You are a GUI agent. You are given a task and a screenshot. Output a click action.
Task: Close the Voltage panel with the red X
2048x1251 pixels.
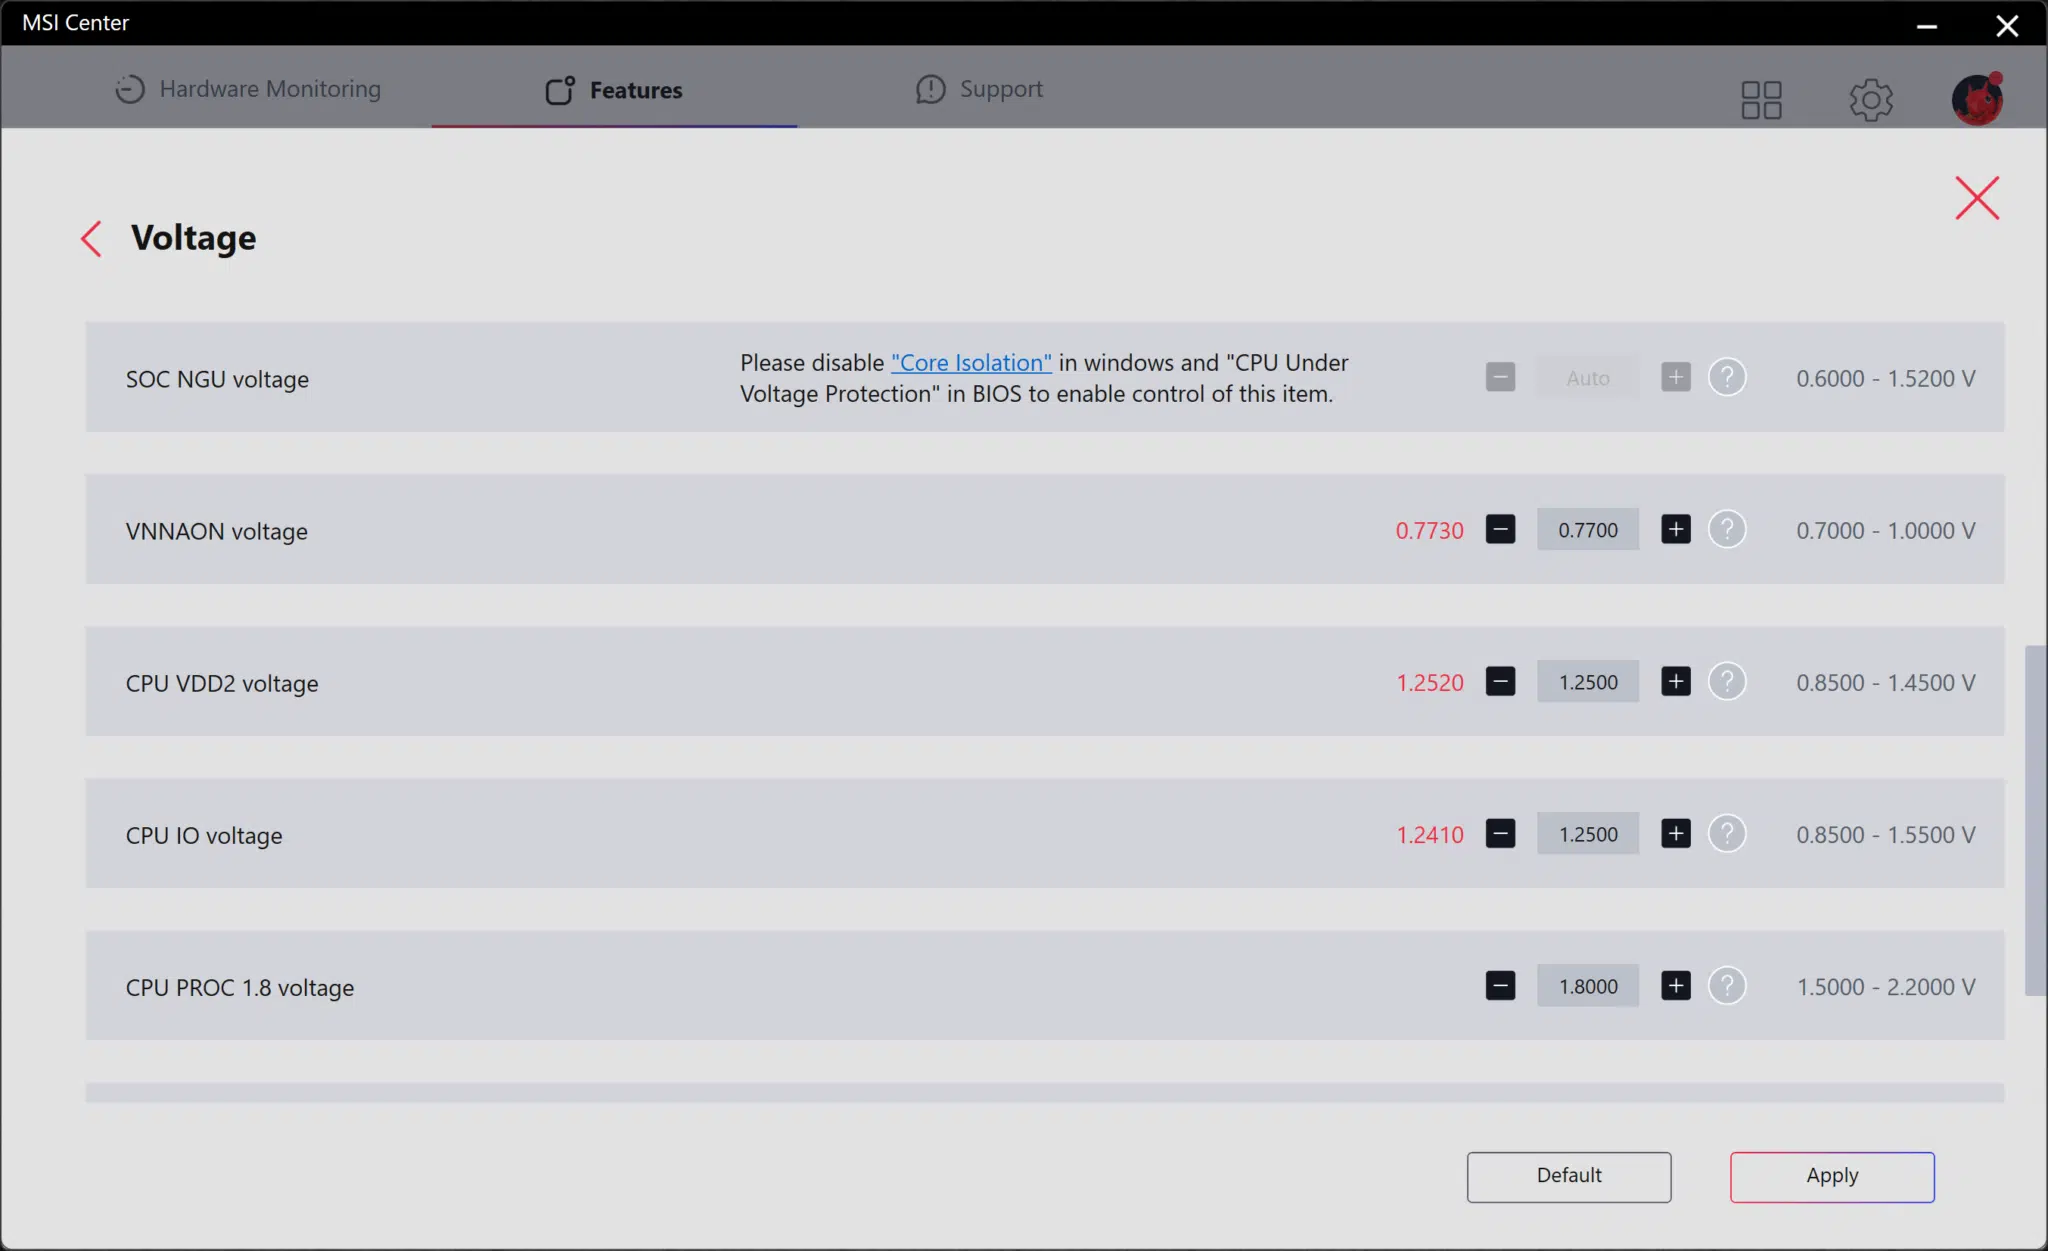1977,198
